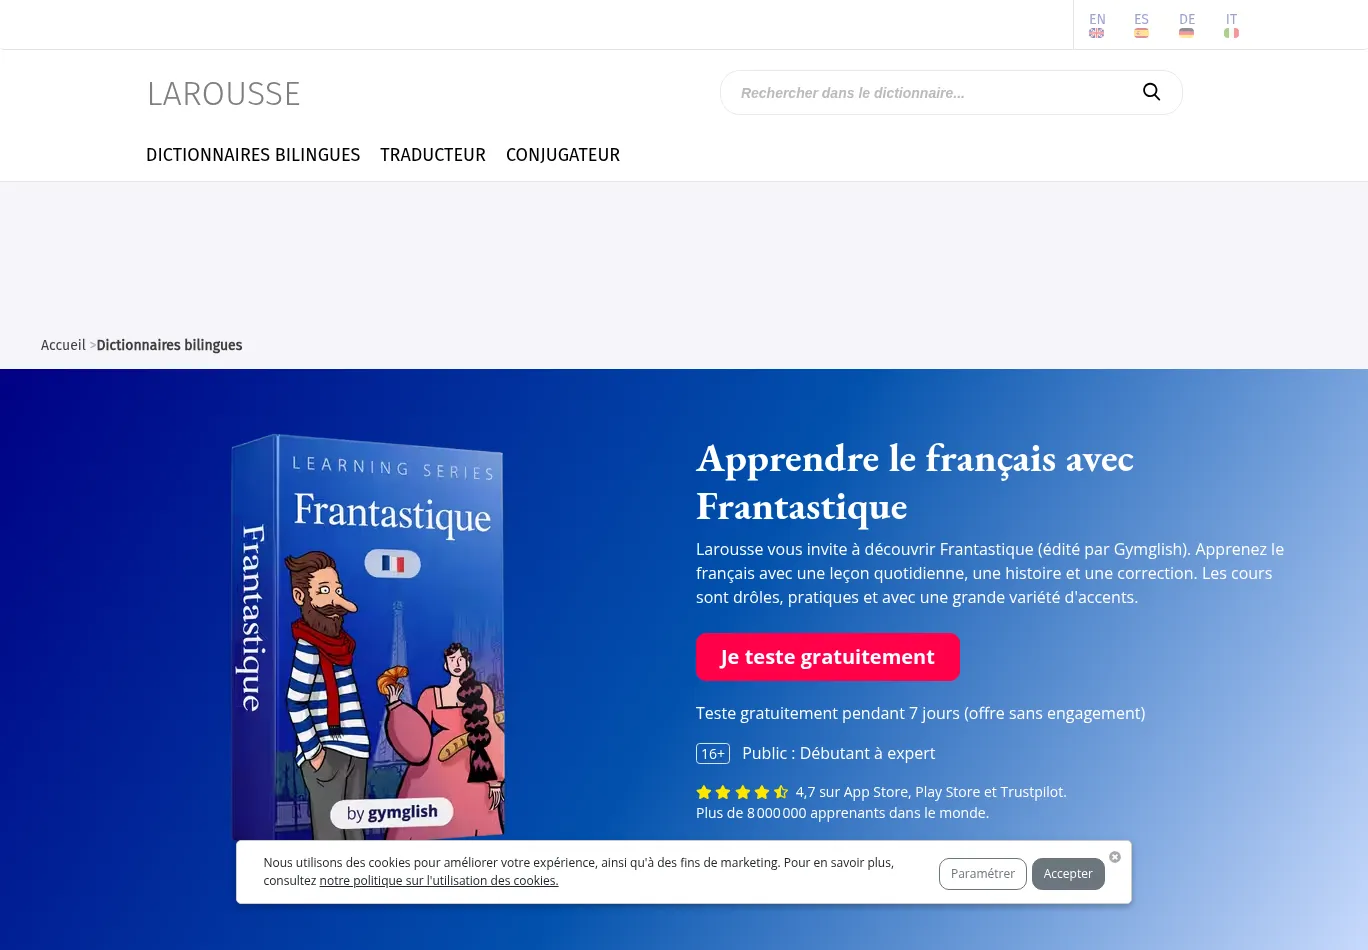The image size is (1368, 950).
Task: Click the LAROUSSE logo
Action: pos(224,93)
